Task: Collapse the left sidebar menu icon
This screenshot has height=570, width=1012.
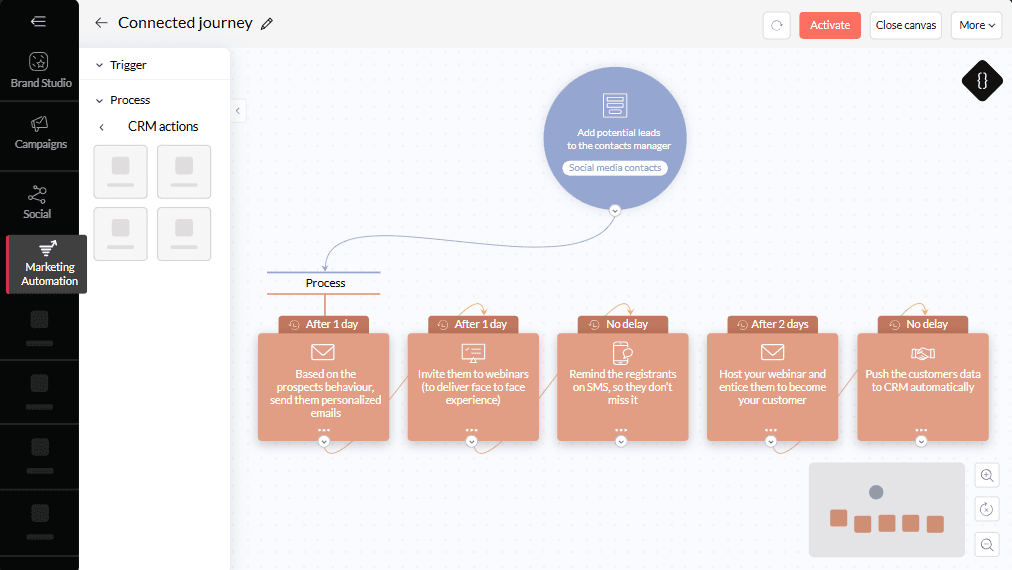Action: [x=38, y=21]
